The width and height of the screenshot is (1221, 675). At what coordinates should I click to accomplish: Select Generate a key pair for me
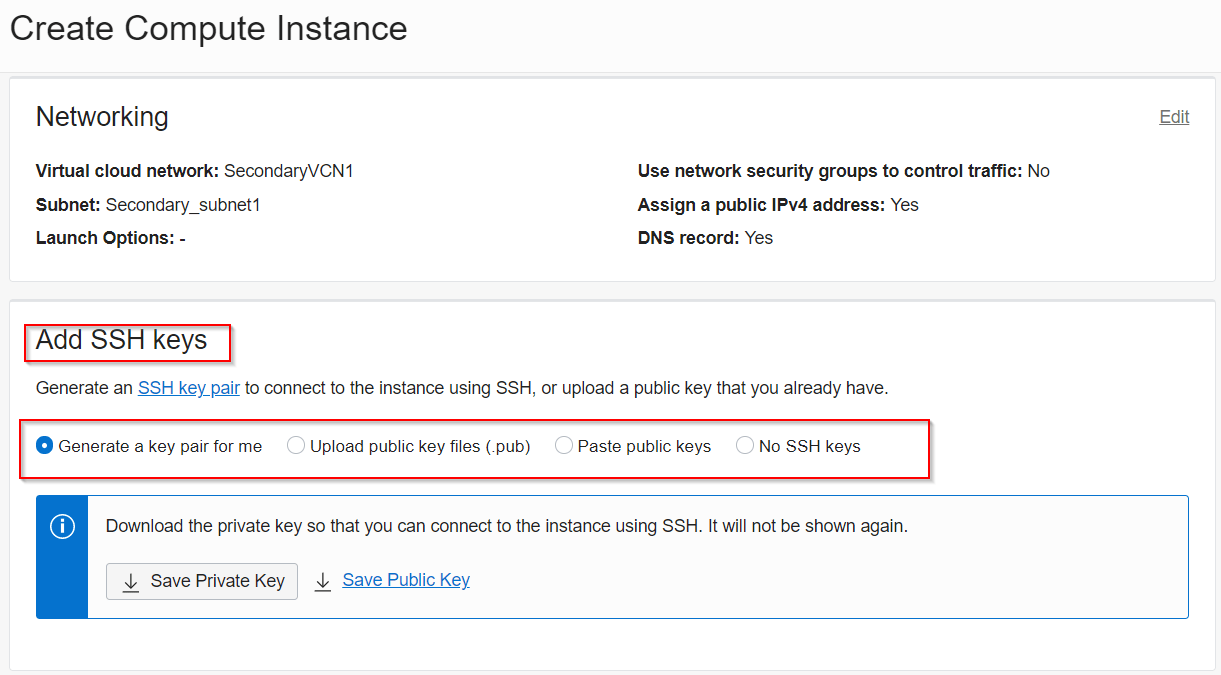tap(45, 446)
